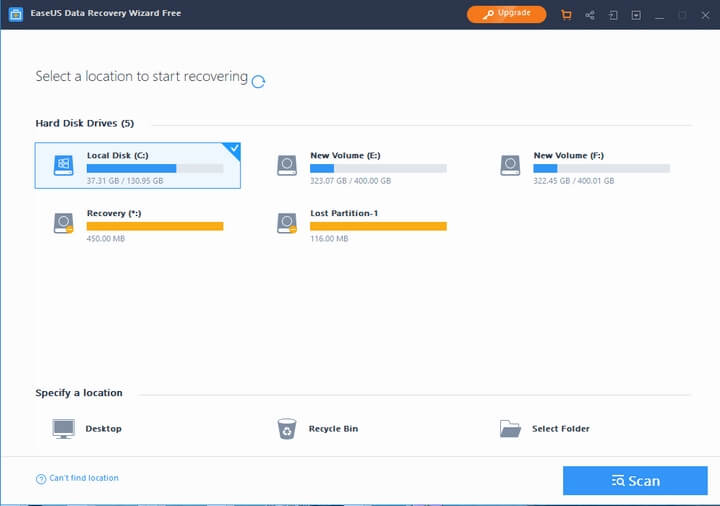Click the Upgrade button
The image size is (720, 506).
(506, 14)
